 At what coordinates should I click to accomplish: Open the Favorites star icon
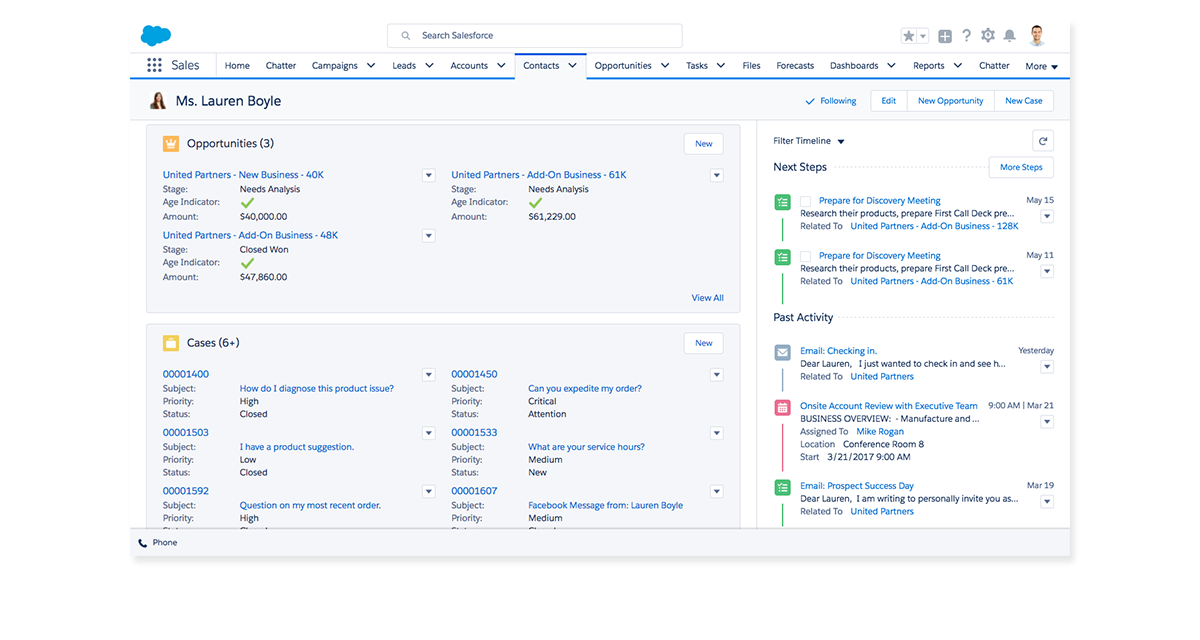pos(909,36)
